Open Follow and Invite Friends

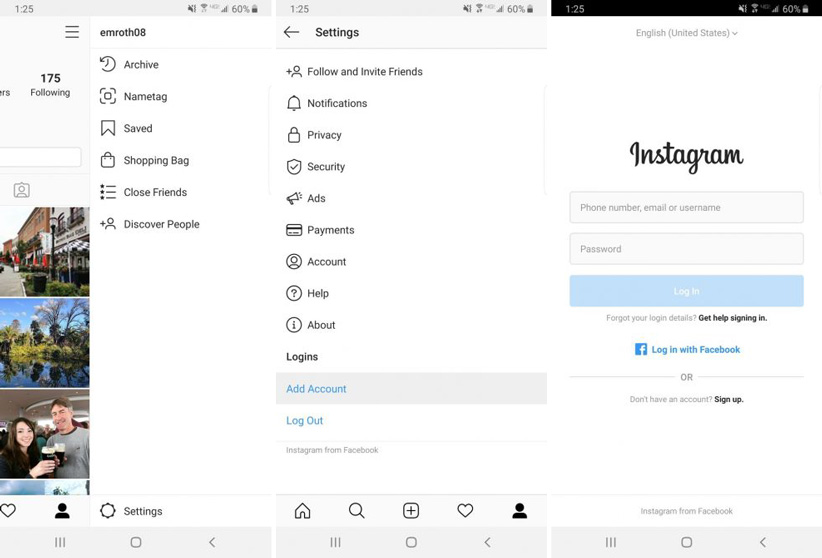click(411, 71)
